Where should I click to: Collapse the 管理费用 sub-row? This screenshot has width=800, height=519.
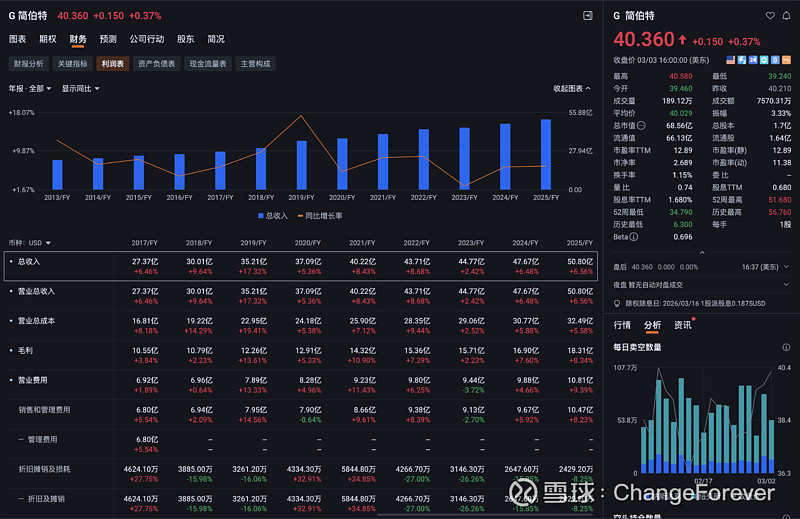point(21,440)
